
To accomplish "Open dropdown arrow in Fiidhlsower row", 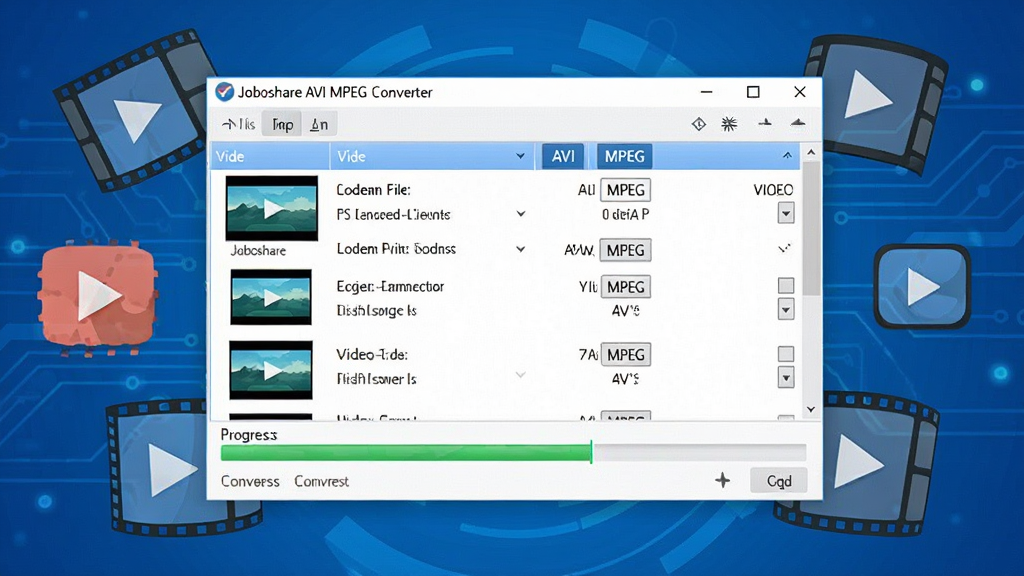I will tap(786, 377).
